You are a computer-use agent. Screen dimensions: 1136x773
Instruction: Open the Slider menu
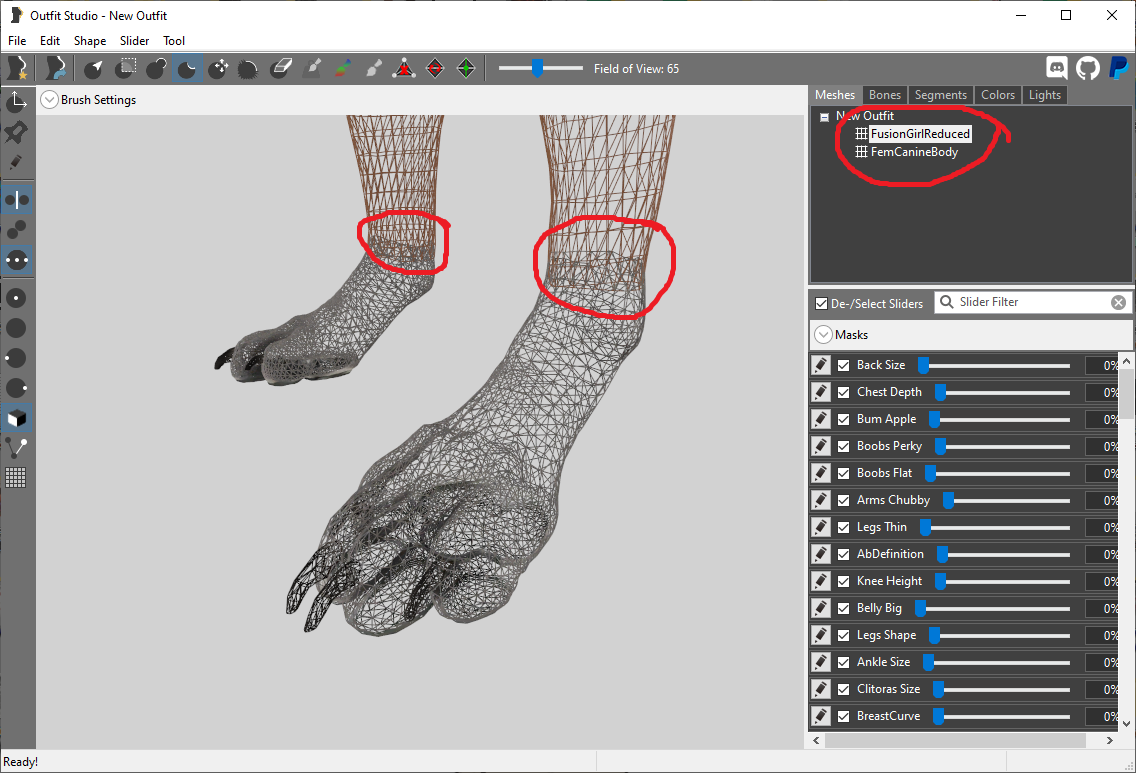click(x=135, y=41)
